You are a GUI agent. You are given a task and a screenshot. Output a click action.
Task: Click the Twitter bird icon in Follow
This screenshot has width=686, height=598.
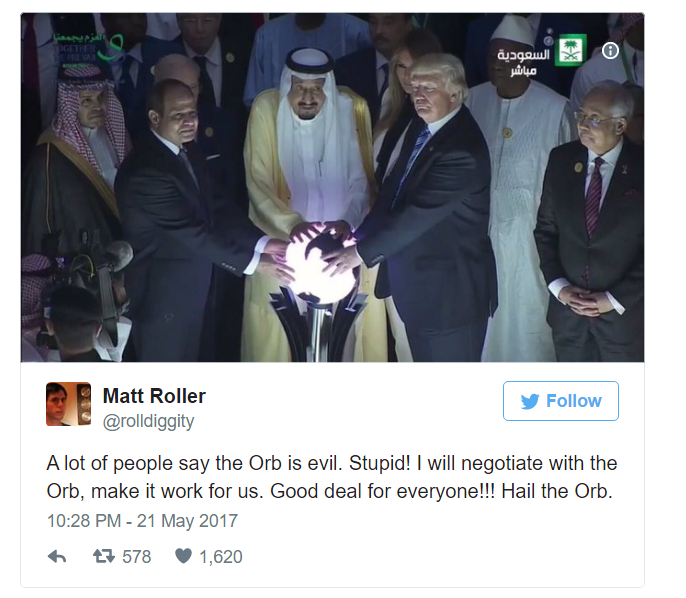530,401
